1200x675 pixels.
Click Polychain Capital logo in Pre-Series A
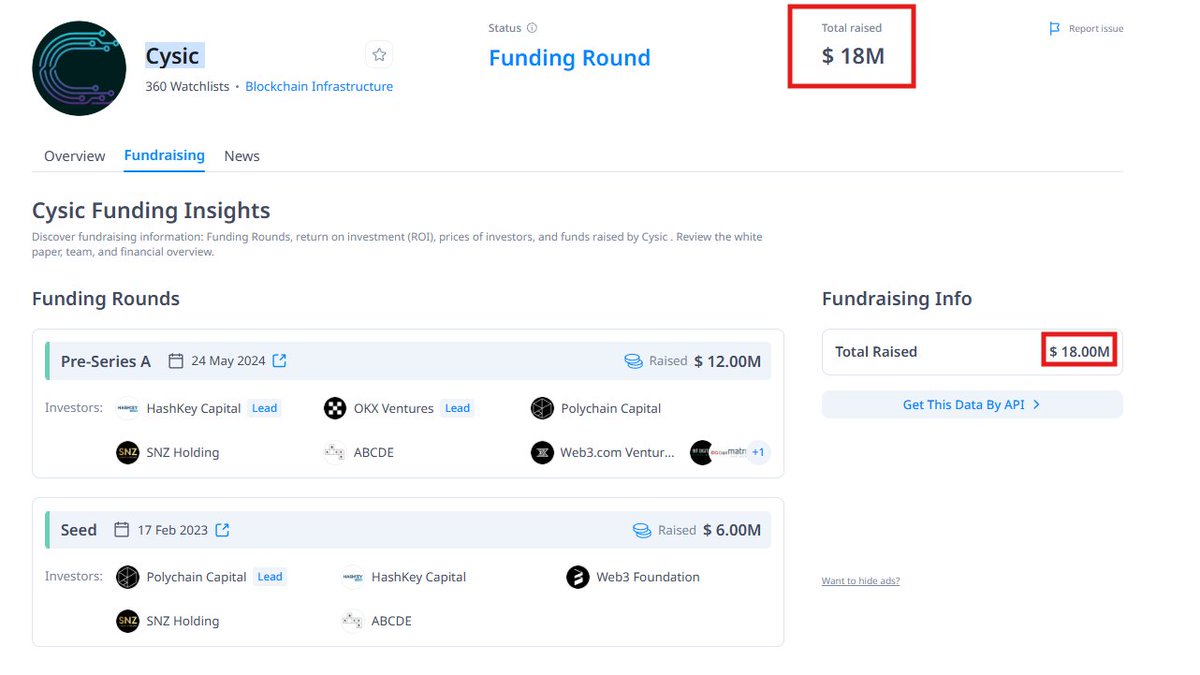pos(542,408)
